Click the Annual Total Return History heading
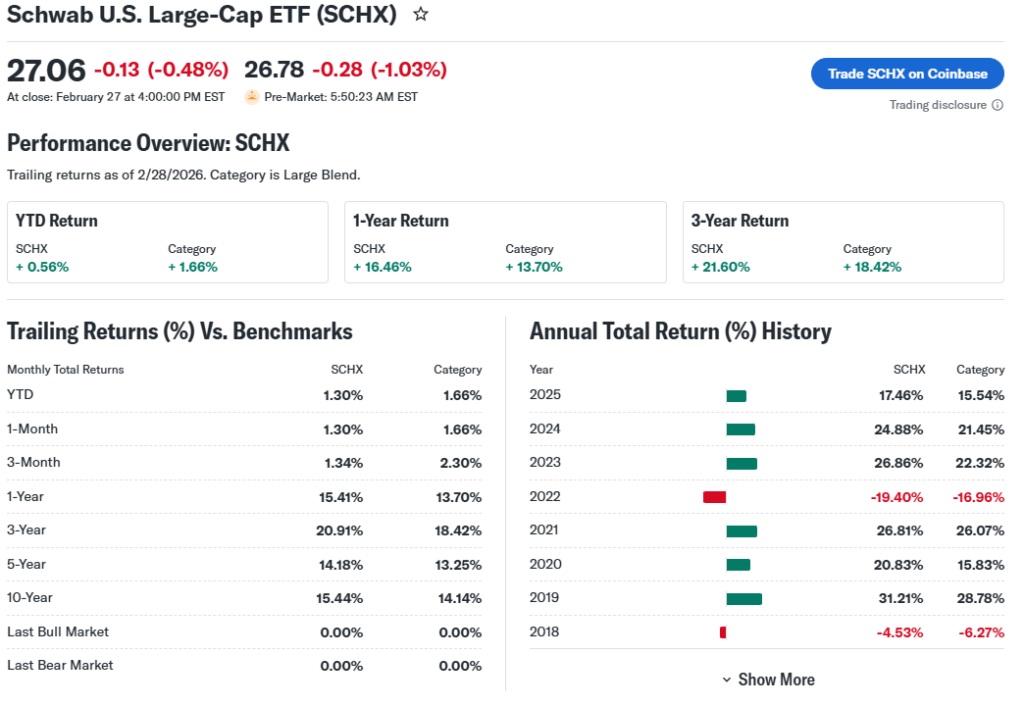 pyautogui.click(x=680, y=331)
